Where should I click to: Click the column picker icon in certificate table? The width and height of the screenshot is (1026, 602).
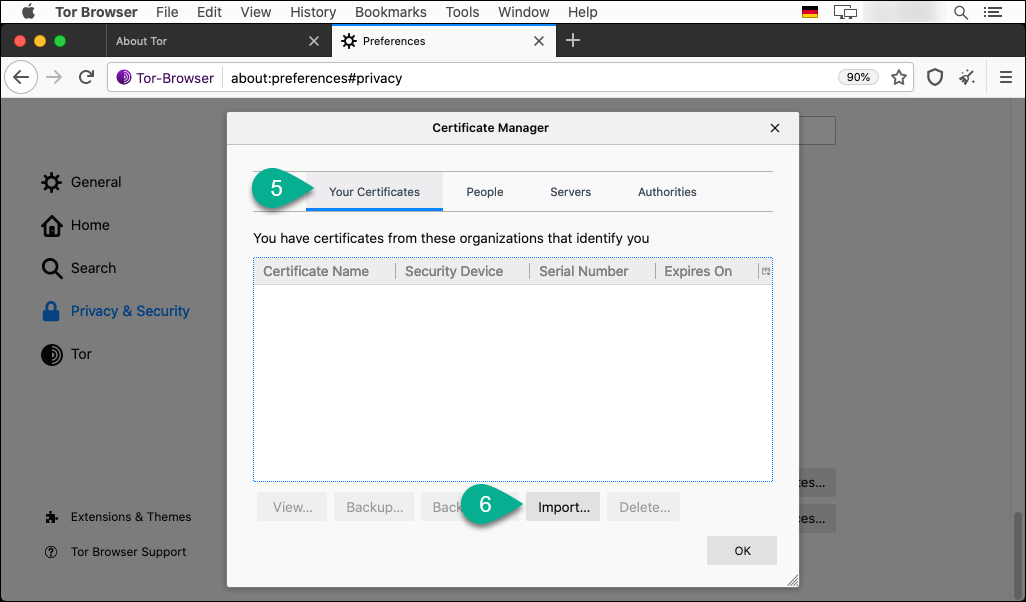pyautogui.click(x=766, y=271)
